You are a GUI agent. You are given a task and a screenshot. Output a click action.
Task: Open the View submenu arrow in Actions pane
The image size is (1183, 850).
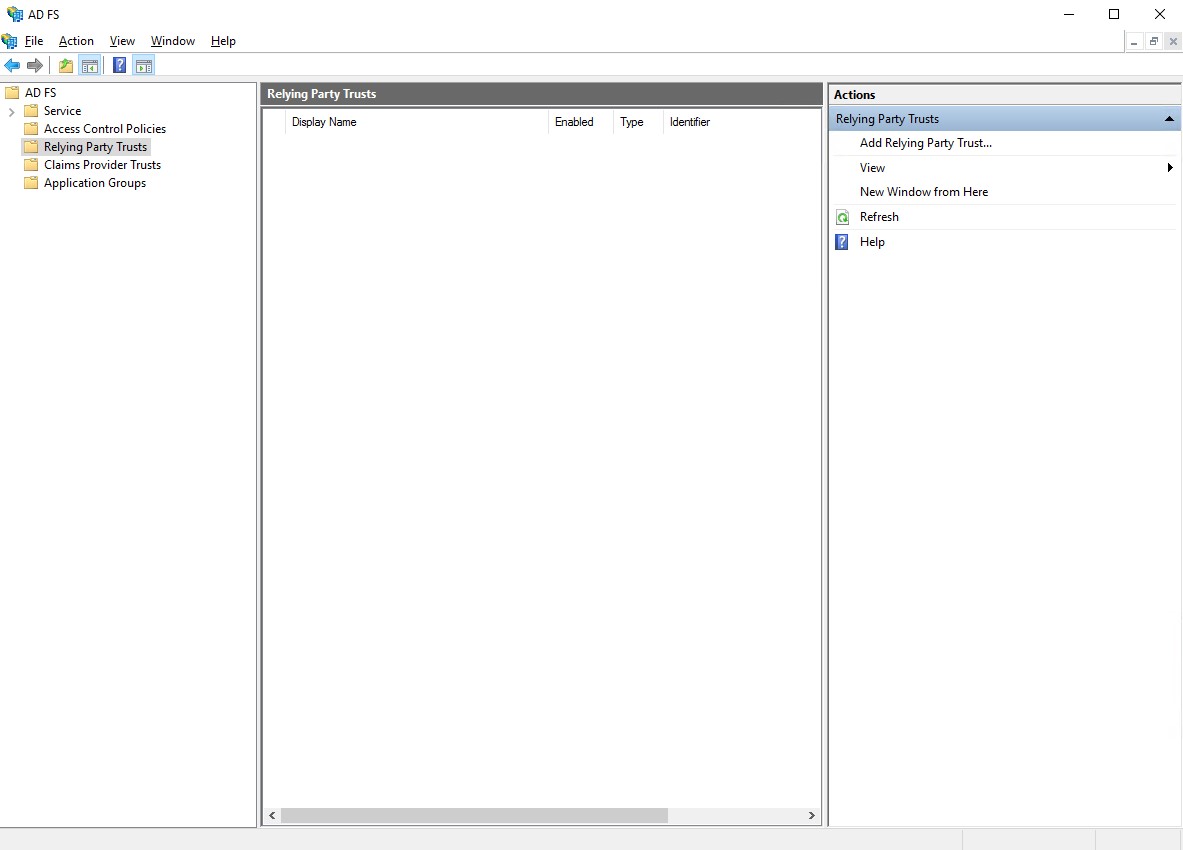(1170, 167)
